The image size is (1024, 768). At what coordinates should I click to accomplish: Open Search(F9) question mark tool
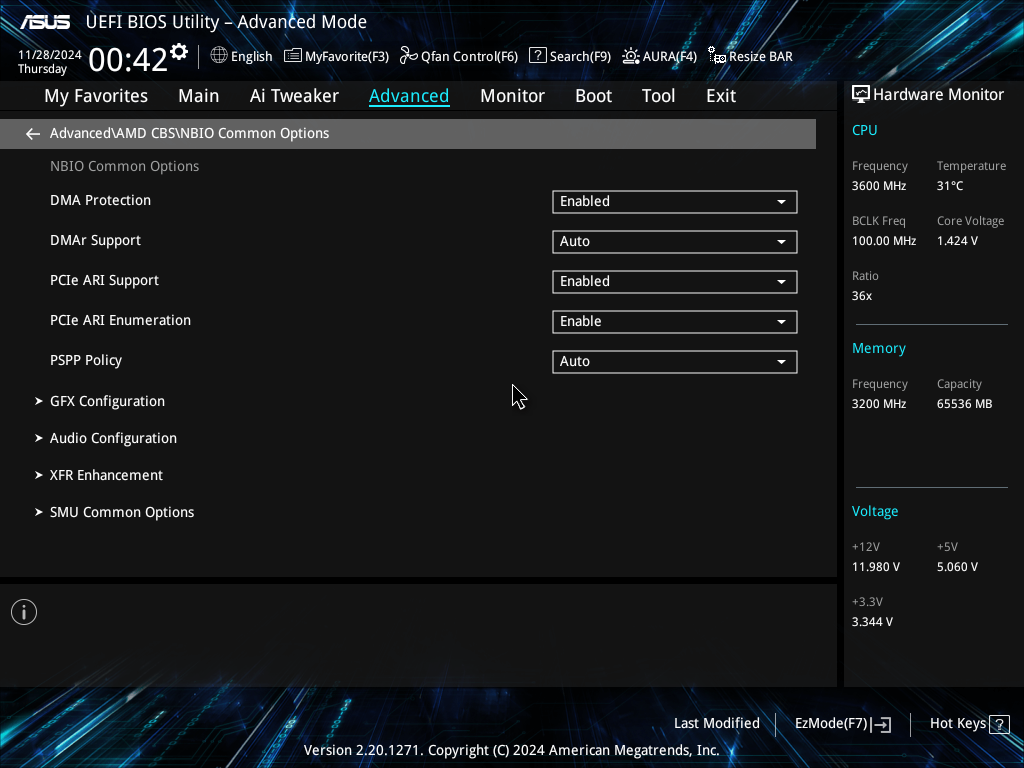(569, 57)
